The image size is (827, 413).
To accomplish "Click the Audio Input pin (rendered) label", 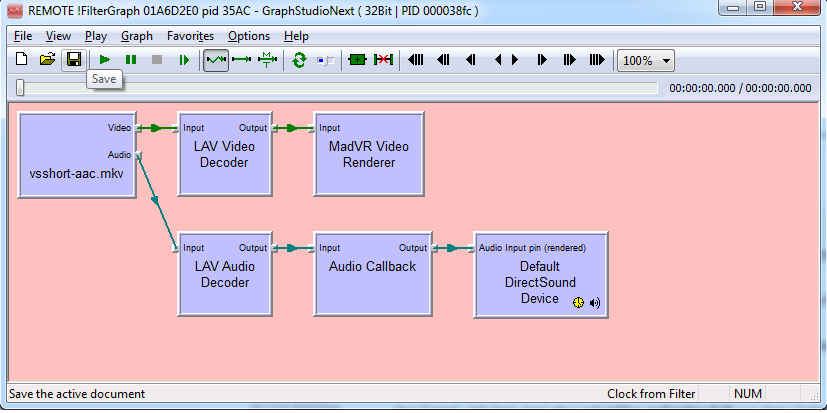I will (532, 248).
